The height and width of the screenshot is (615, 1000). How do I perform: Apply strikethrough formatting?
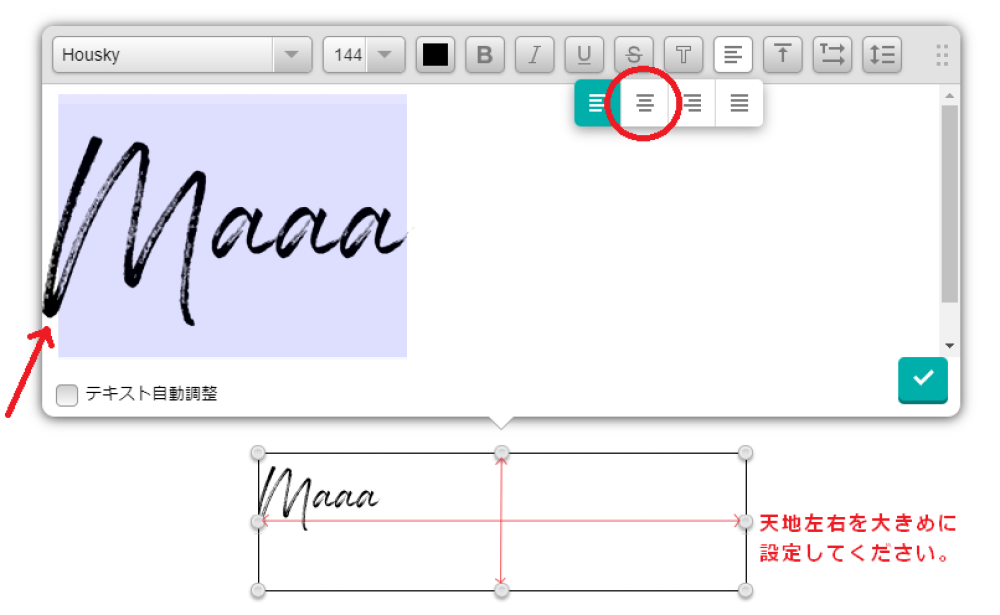(x=633, y=55)
